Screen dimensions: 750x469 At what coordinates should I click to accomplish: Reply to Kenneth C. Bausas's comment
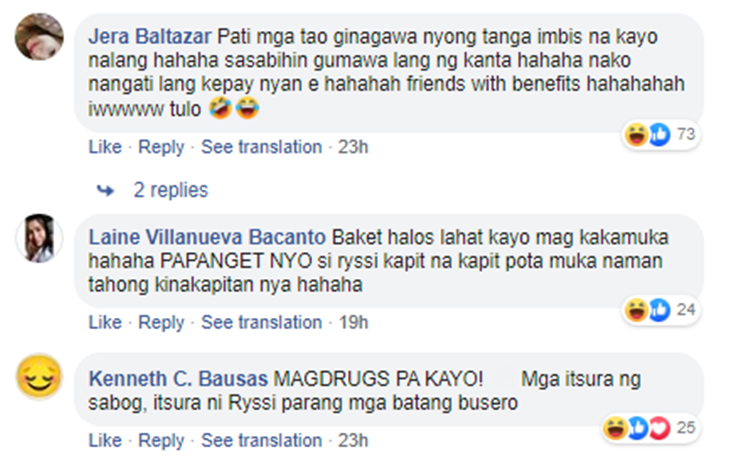click(161, 440)
